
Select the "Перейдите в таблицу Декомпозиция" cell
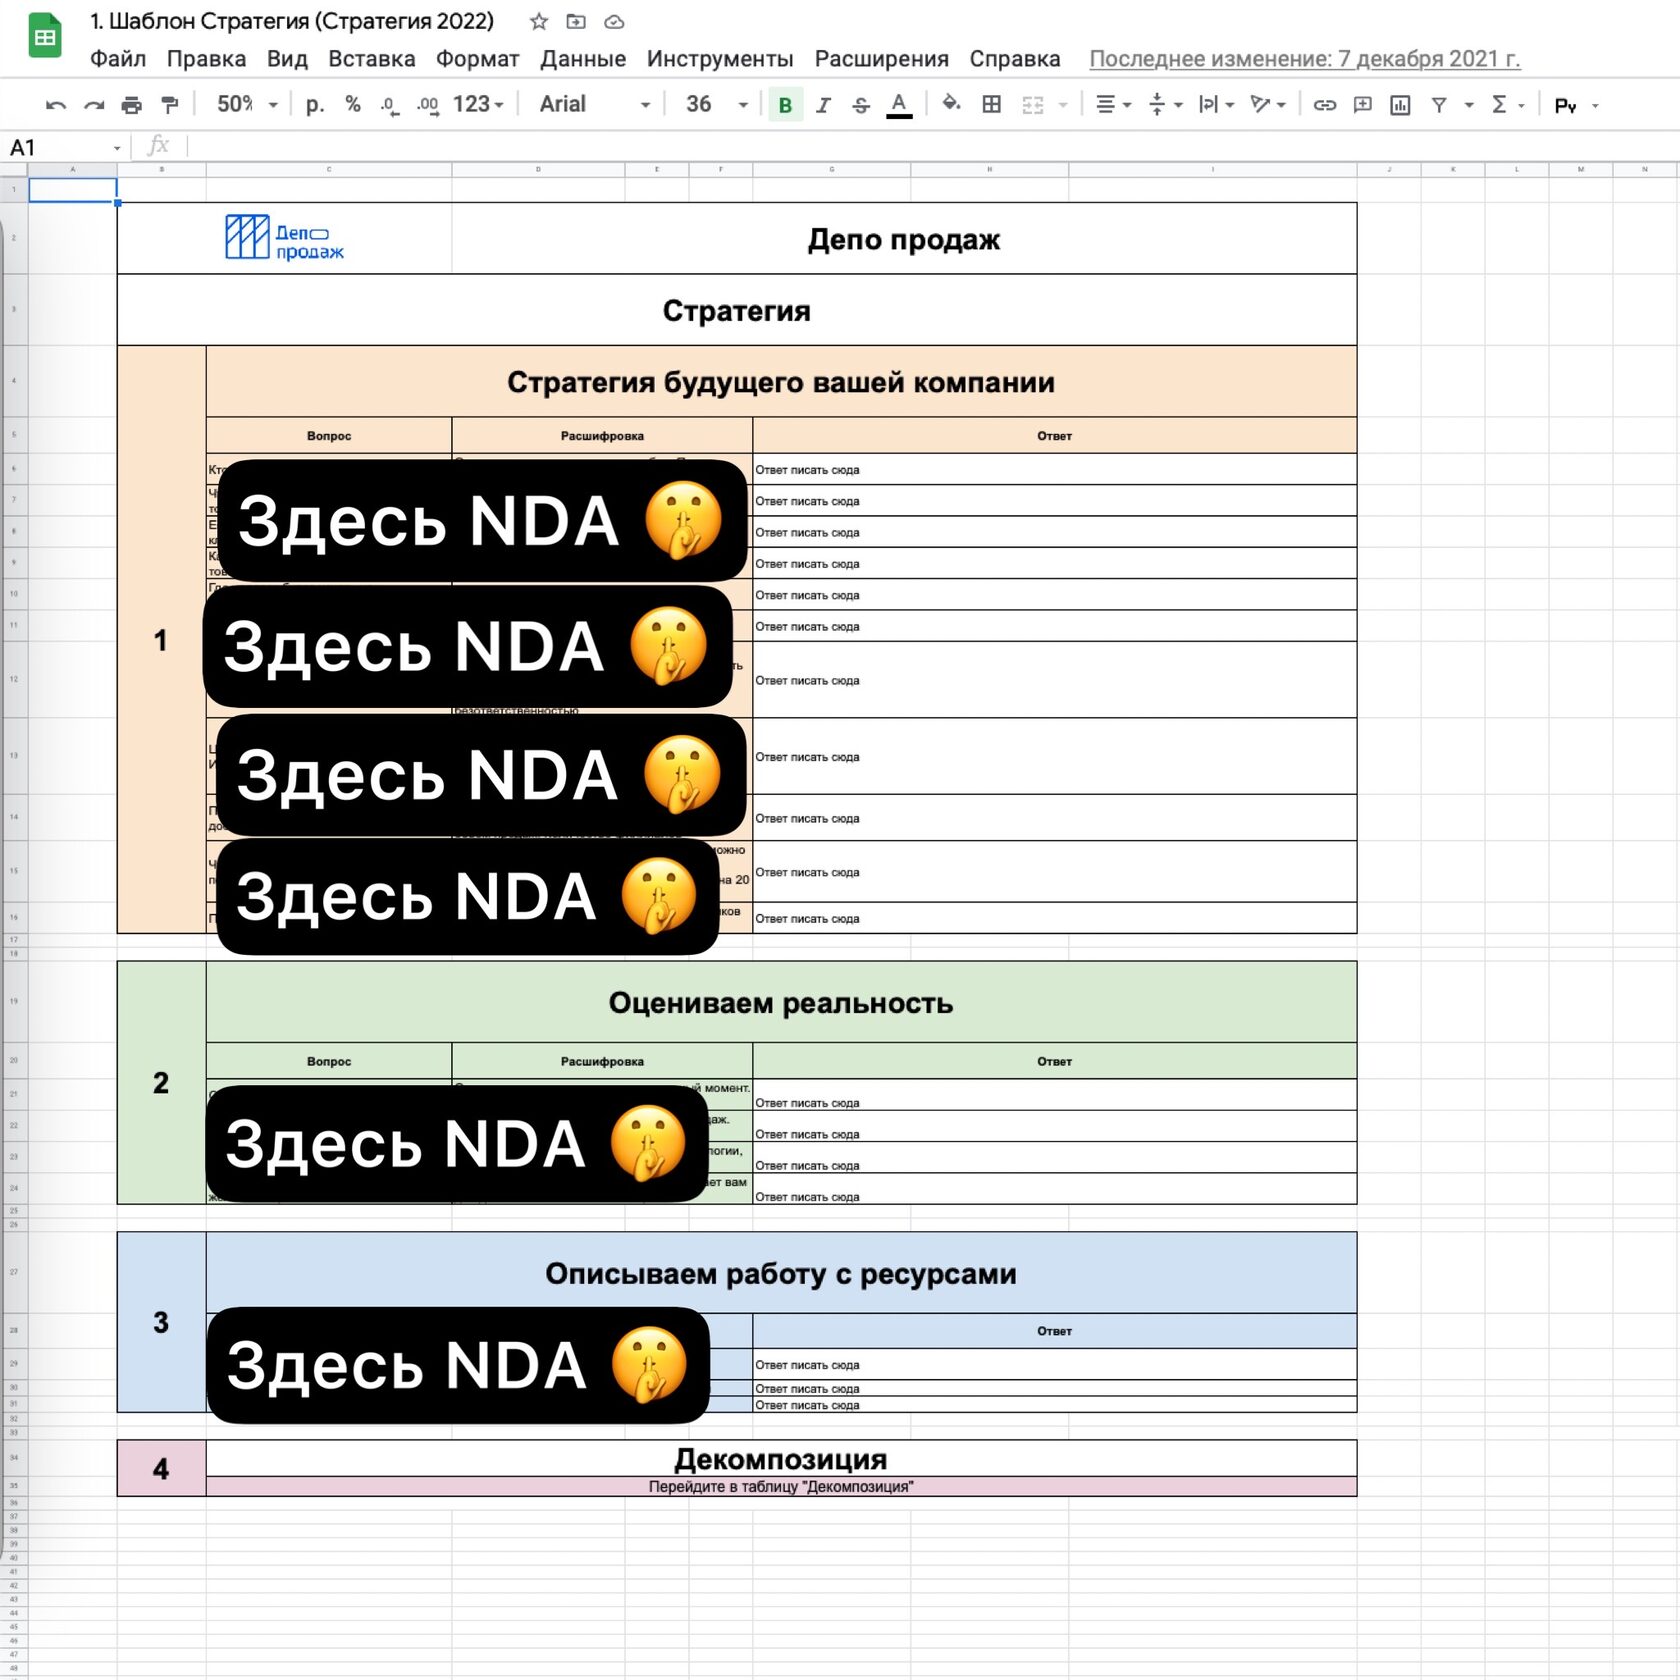pyautogui.click(x=781, y=1487)
